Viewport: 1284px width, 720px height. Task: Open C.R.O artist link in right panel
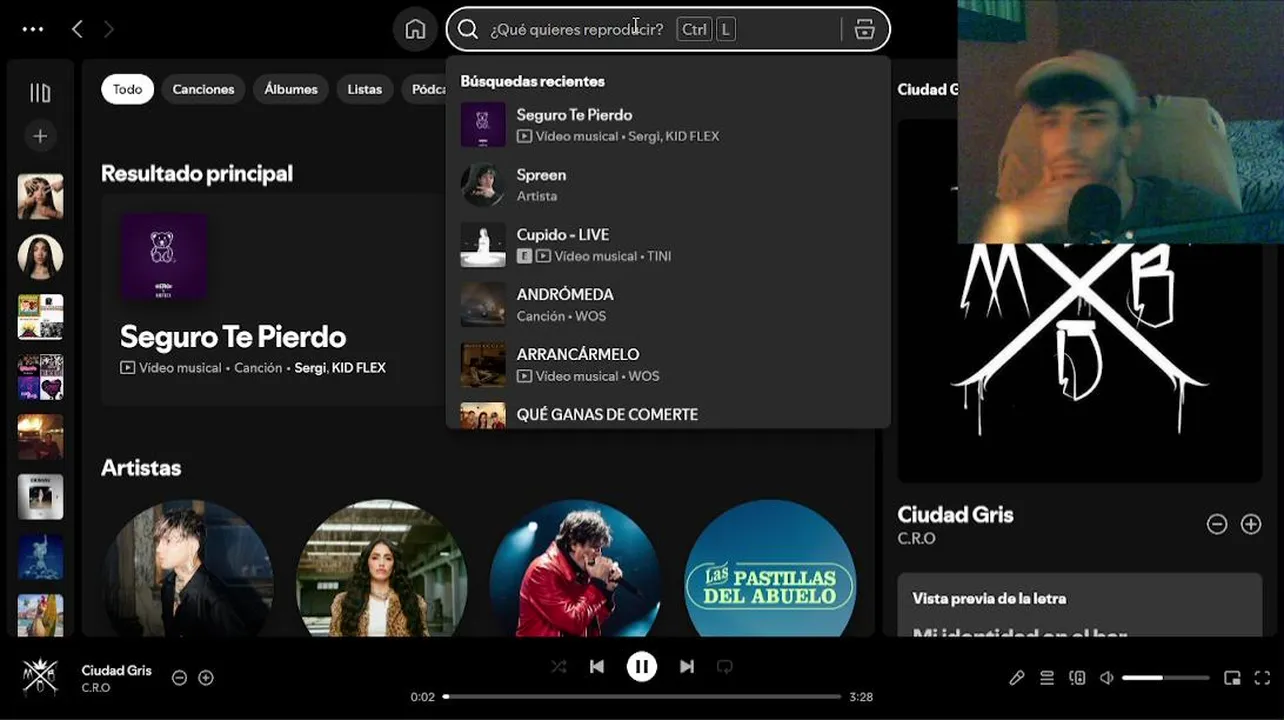pos(916,538)
